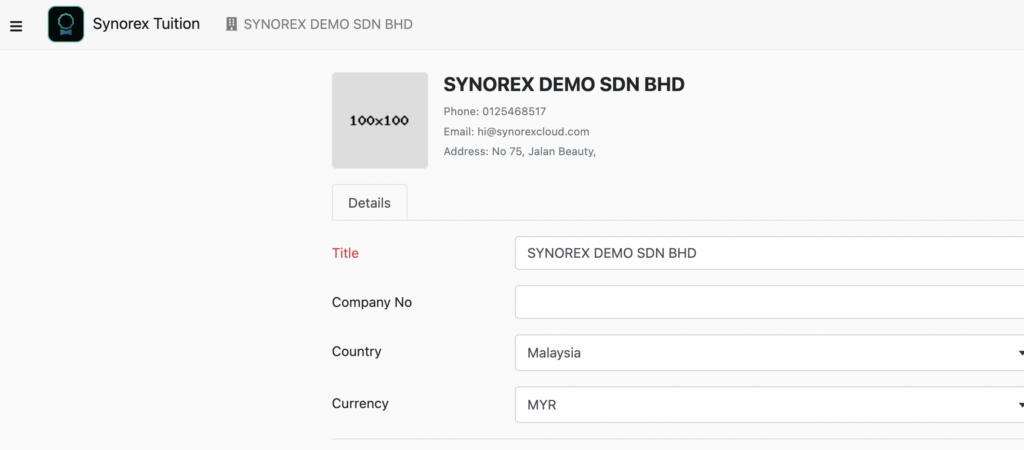
Task: Click the bold SYNOREX DEMO SDN BHD heading
Action: click(564, 84)
